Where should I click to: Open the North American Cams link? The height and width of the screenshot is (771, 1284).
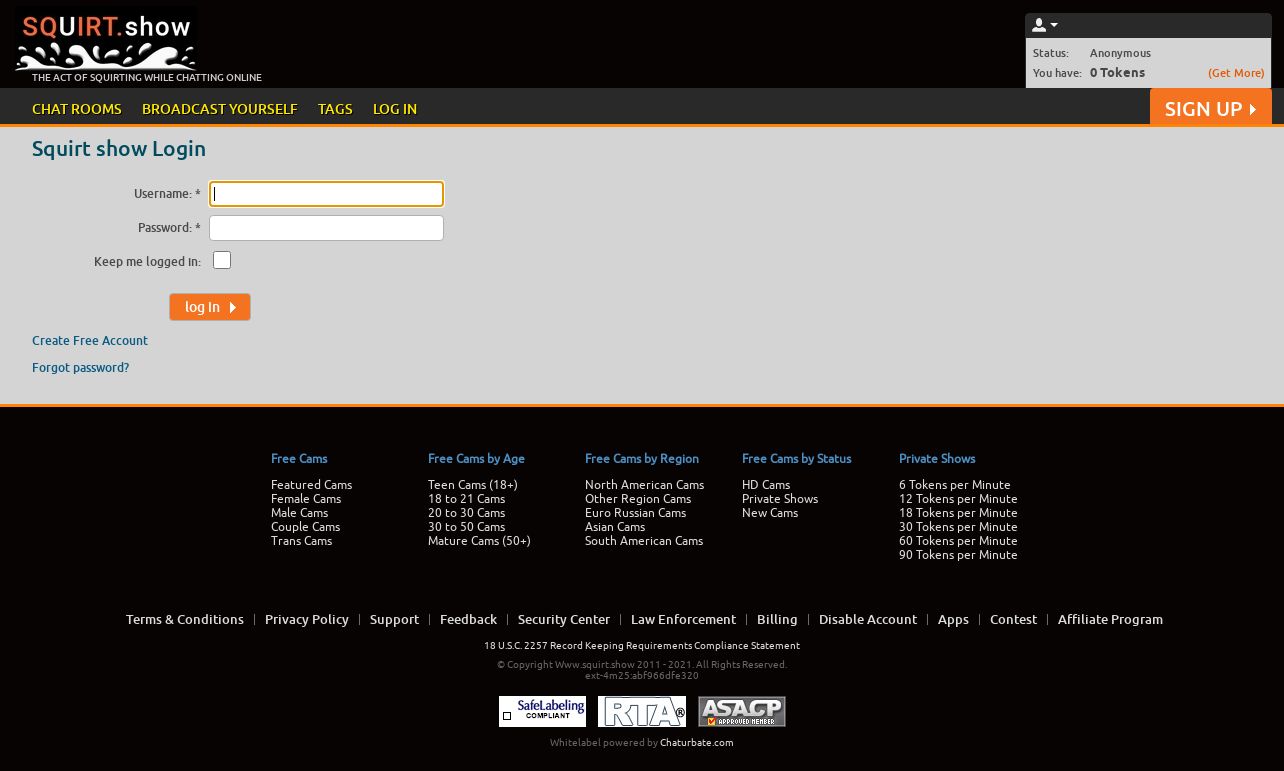point(644,484)
